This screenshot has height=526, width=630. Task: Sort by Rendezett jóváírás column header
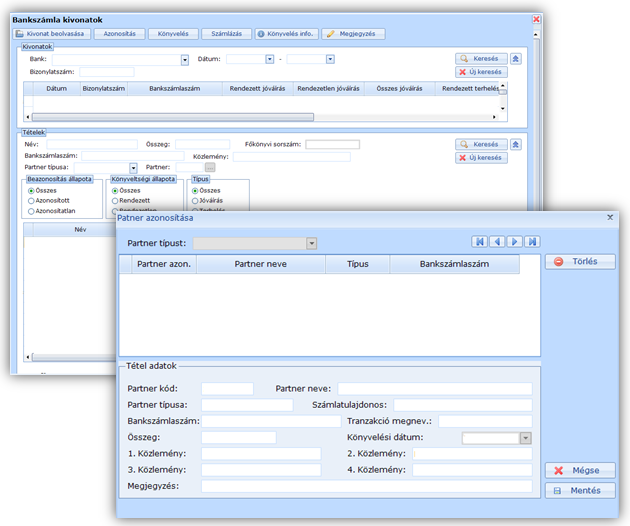pyautogui.click(x=258, y=88)
